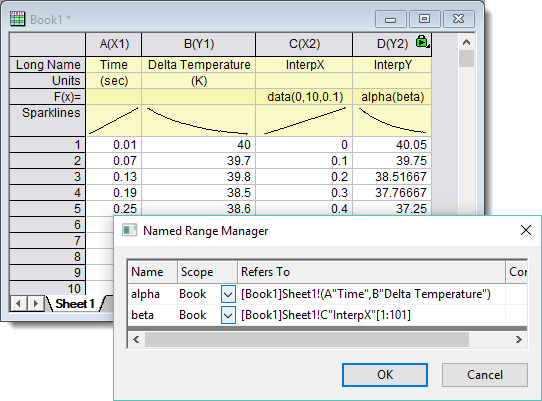Open Scope dropdown for alpha range
Image resolution: width=542 pixels, height=401 pixels.
tap(228, 294)
